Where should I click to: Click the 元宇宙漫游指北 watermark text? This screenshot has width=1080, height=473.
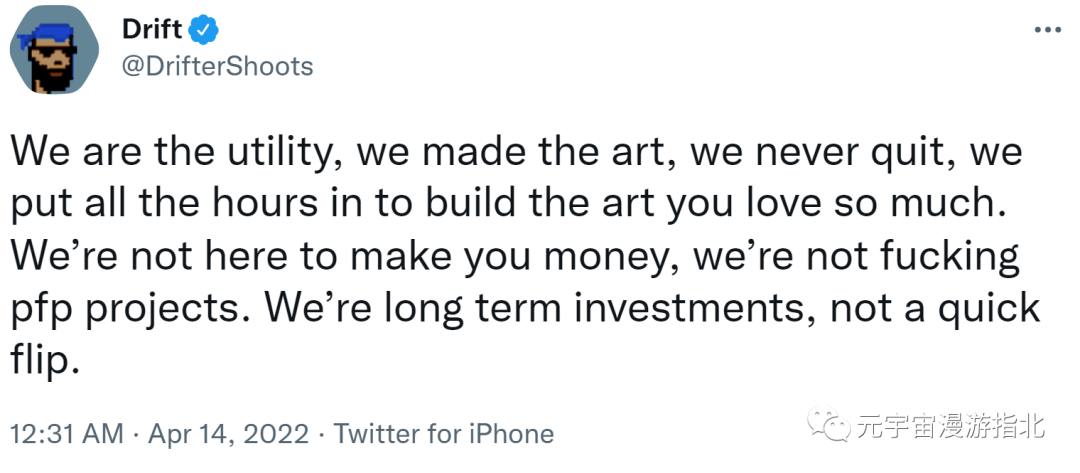949,427
